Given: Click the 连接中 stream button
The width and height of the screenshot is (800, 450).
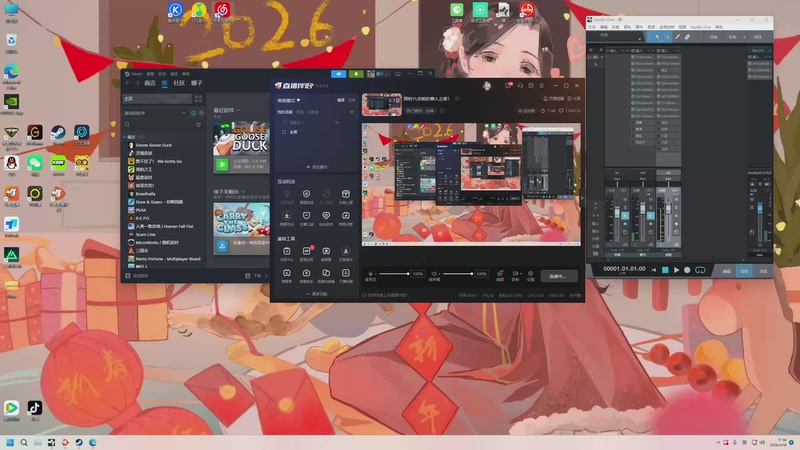Looking at the screenshot, I should pos(558,276).
